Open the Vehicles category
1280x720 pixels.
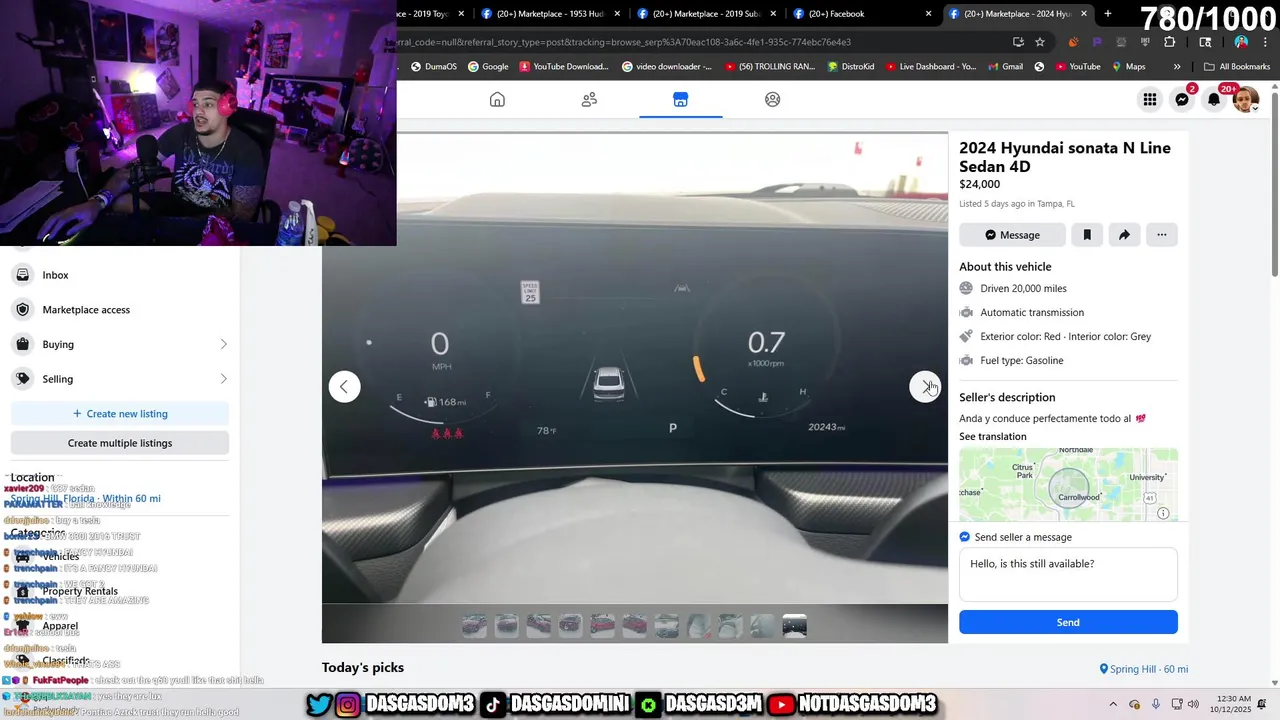120,557
